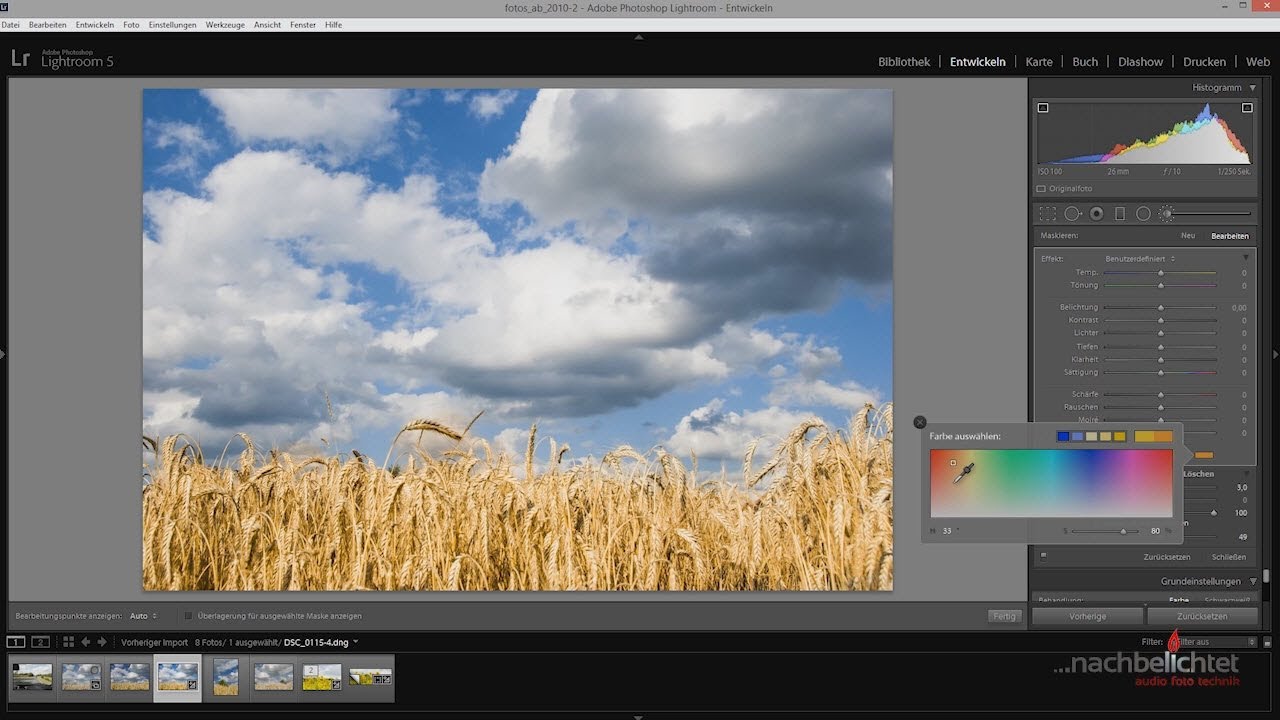Collapse the left panel with the side arrow
1280x720 pixels.
3,354
